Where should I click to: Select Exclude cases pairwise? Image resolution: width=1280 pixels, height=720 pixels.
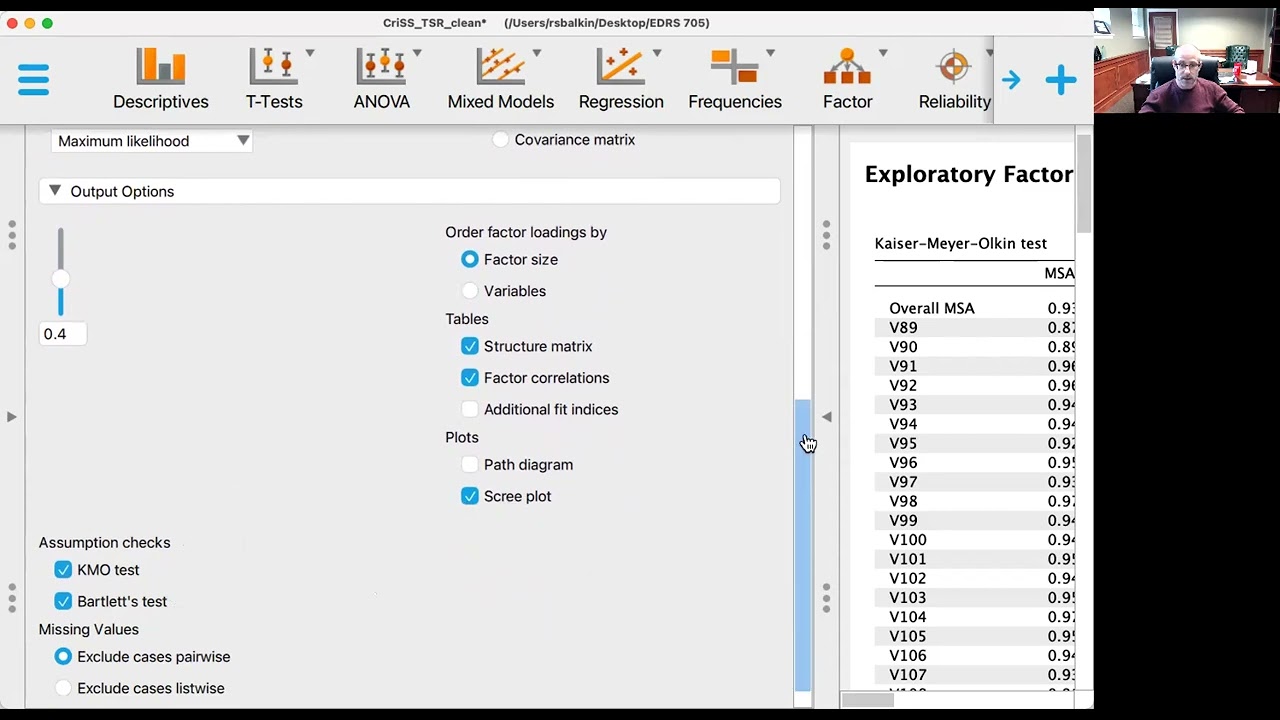click(63, 657)
